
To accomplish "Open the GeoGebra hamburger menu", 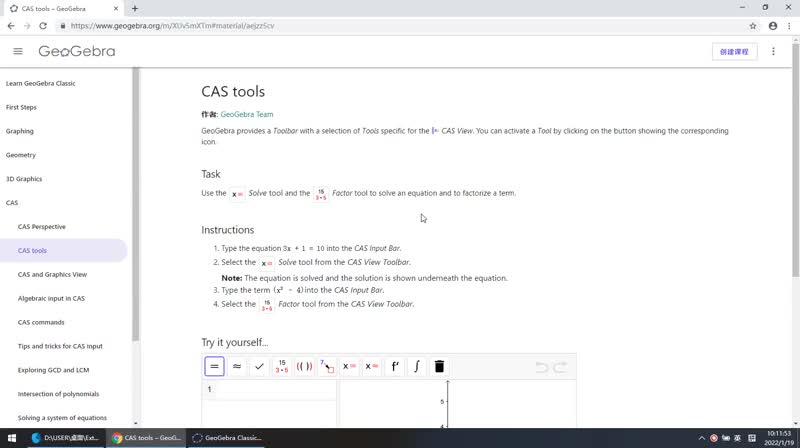I will (x=18, y=51).
